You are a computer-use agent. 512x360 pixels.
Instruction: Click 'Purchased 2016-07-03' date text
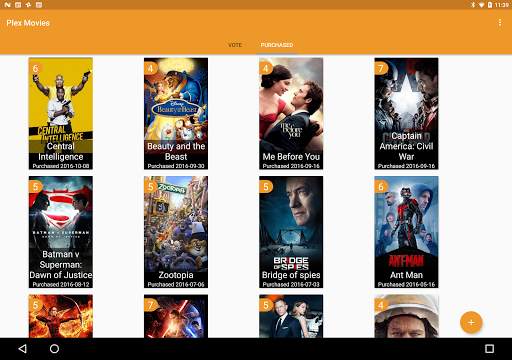[291, 284]
